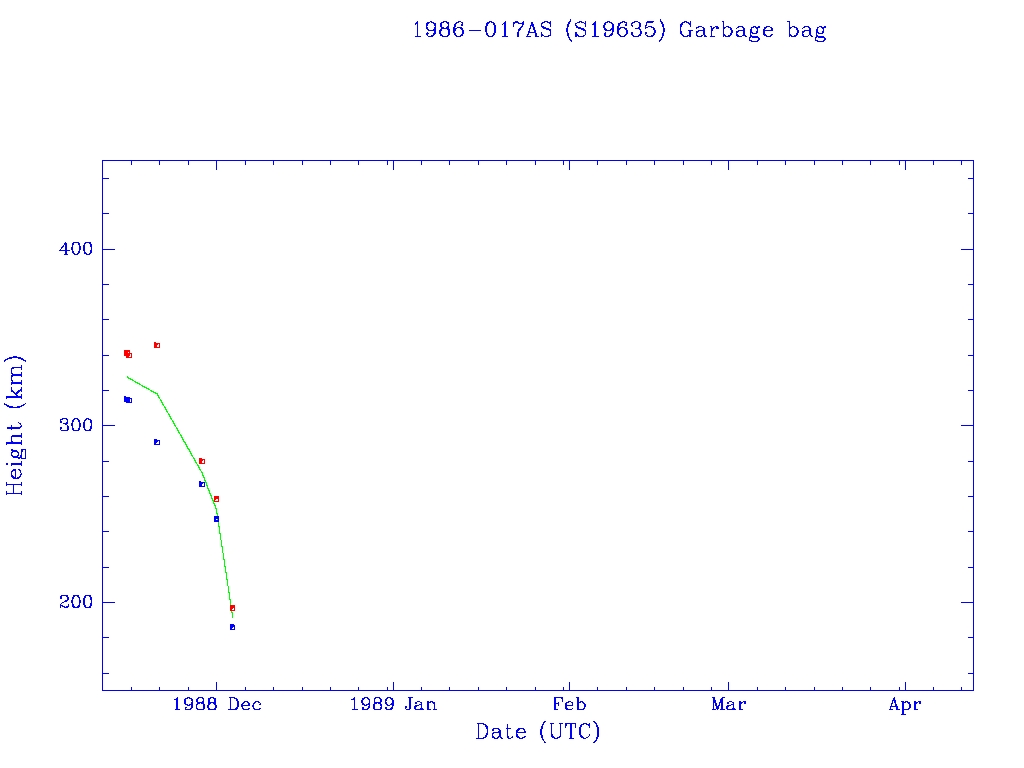Click the 400 y-axis tick label
This screenshot has height=768, width=1024.
coord(70,249)
